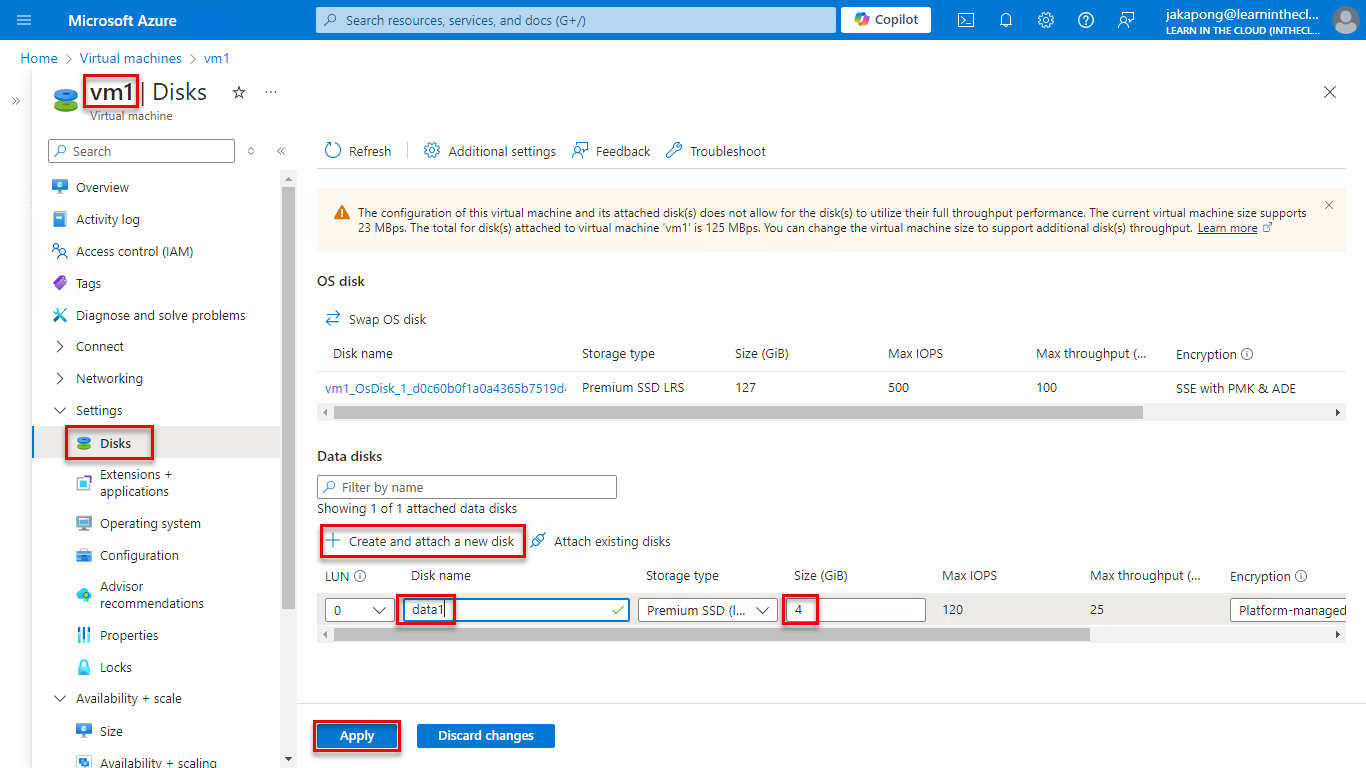Click the Encryption info icon in OS disk table
This screenshot has height=768, width=1366.
point(1247,354)
